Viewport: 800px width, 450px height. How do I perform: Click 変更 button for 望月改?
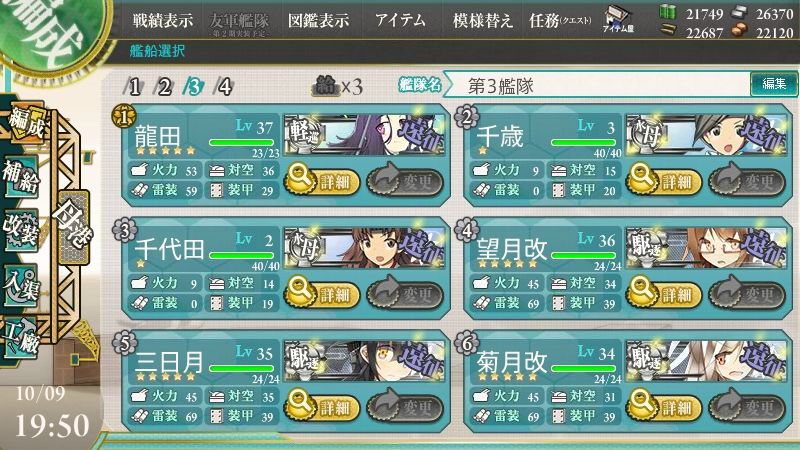point(747,294)
